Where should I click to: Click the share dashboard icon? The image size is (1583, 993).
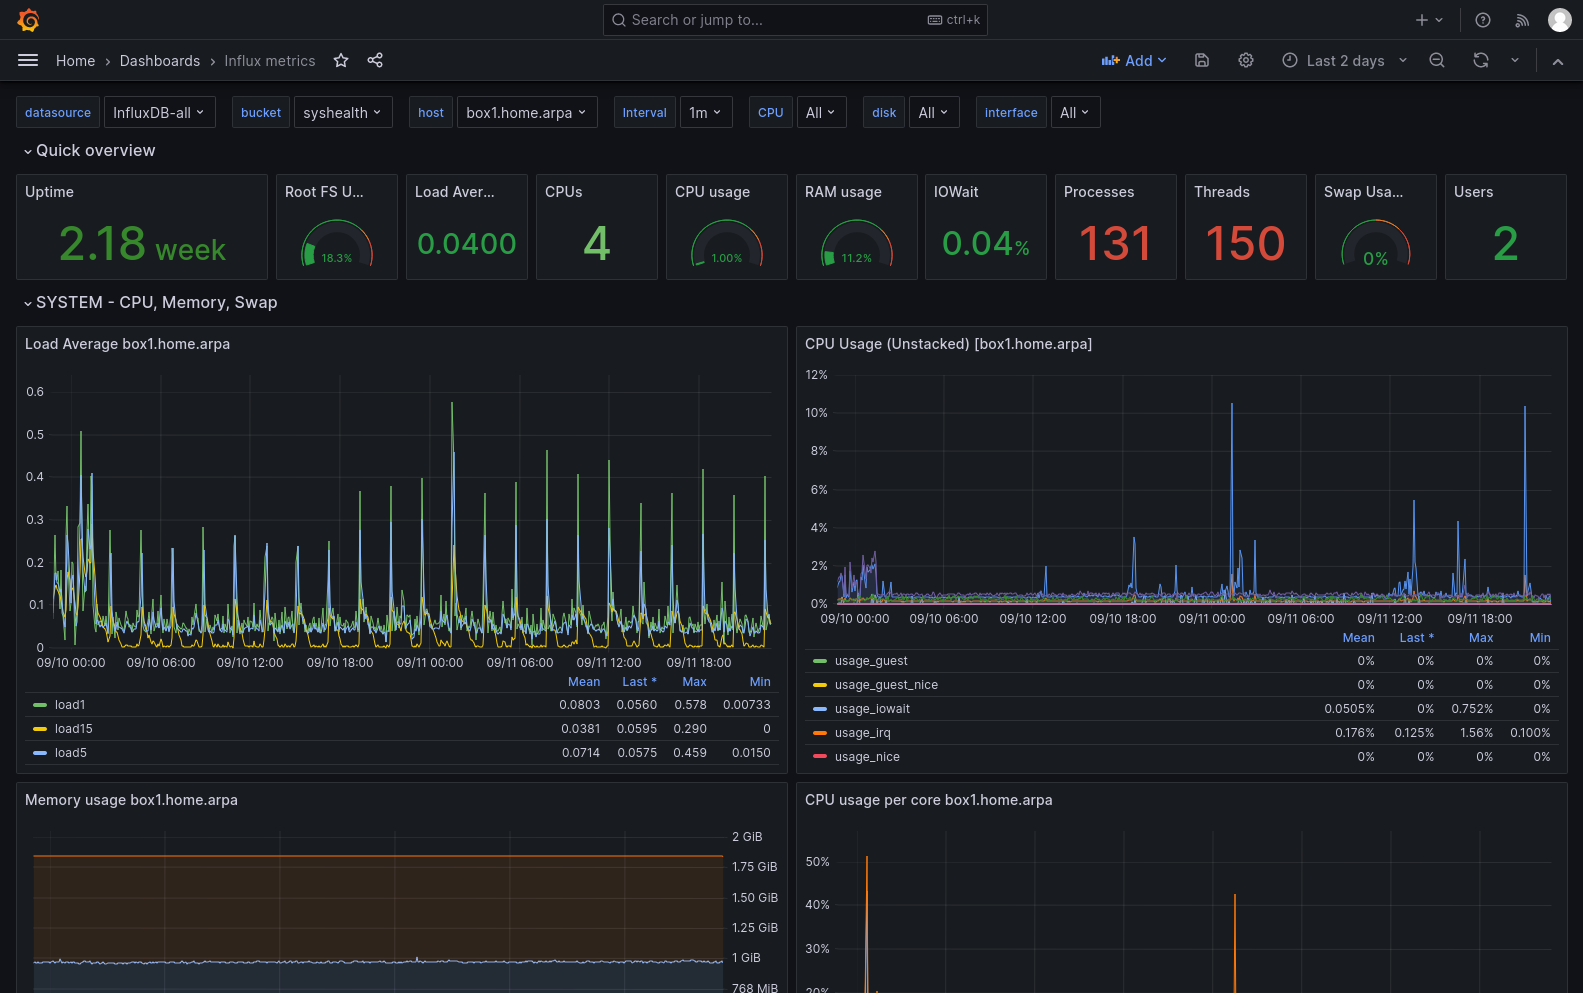(375, 61)
